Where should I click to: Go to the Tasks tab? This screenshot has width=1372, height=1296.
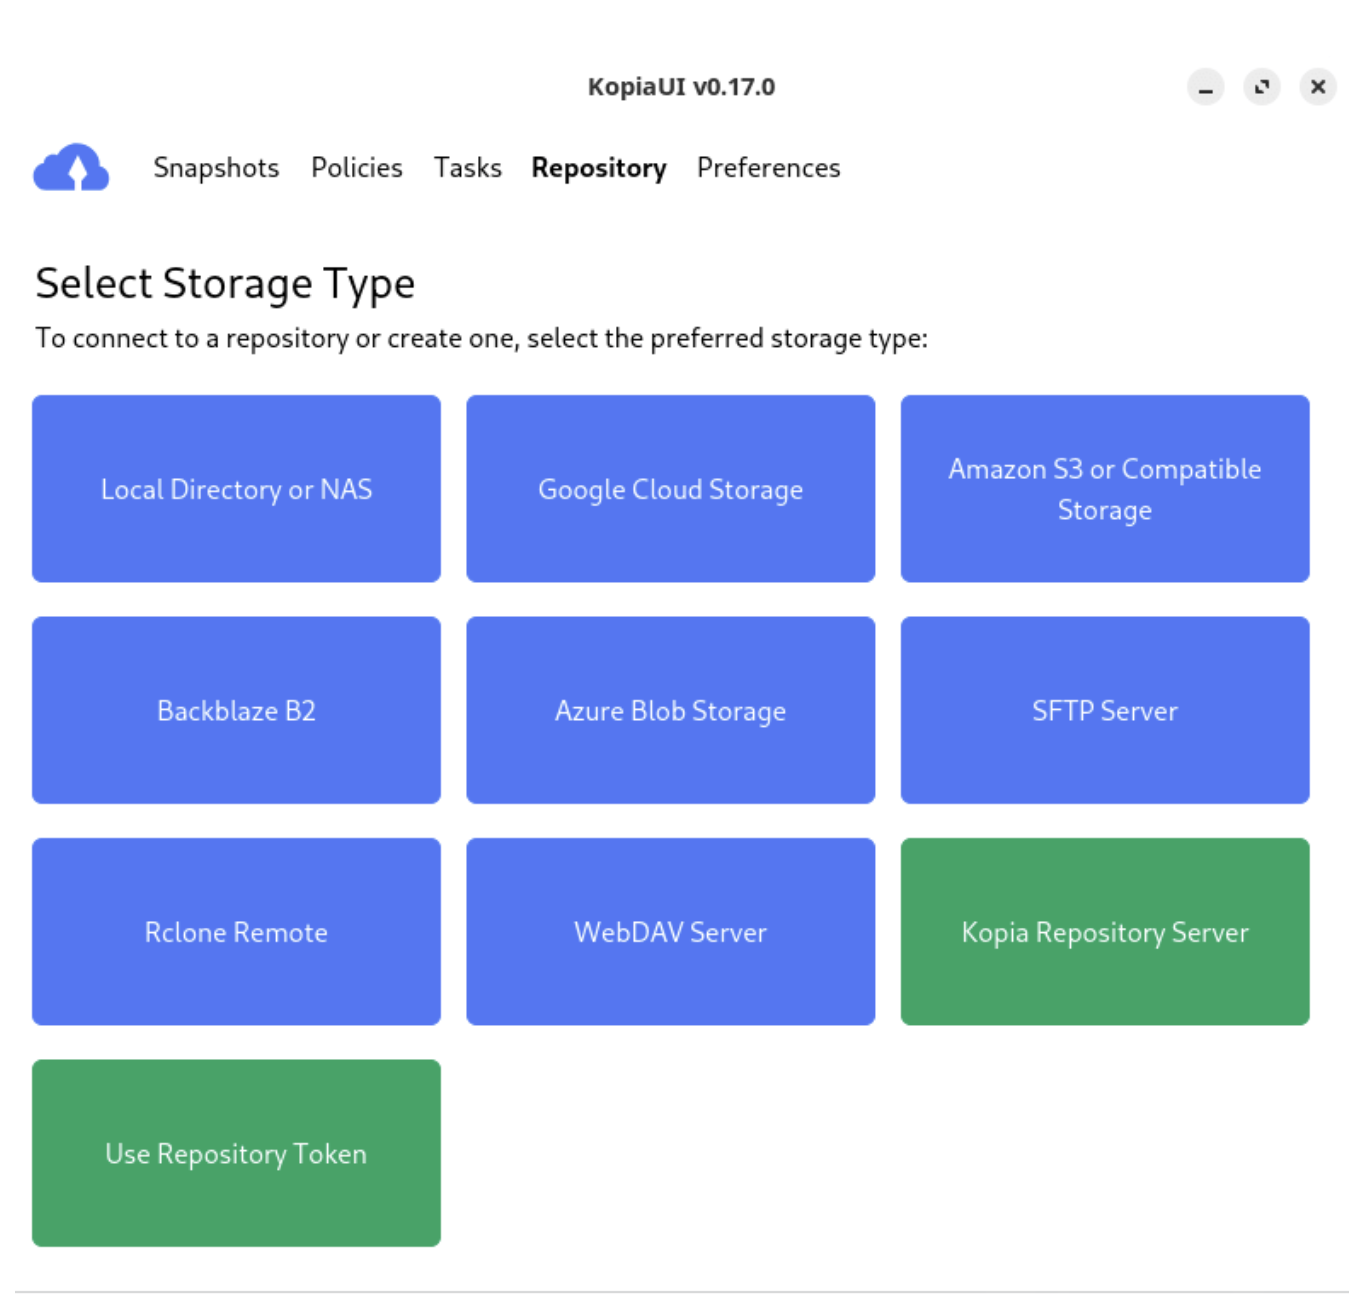pyautogui.click(x=468, y=168)
